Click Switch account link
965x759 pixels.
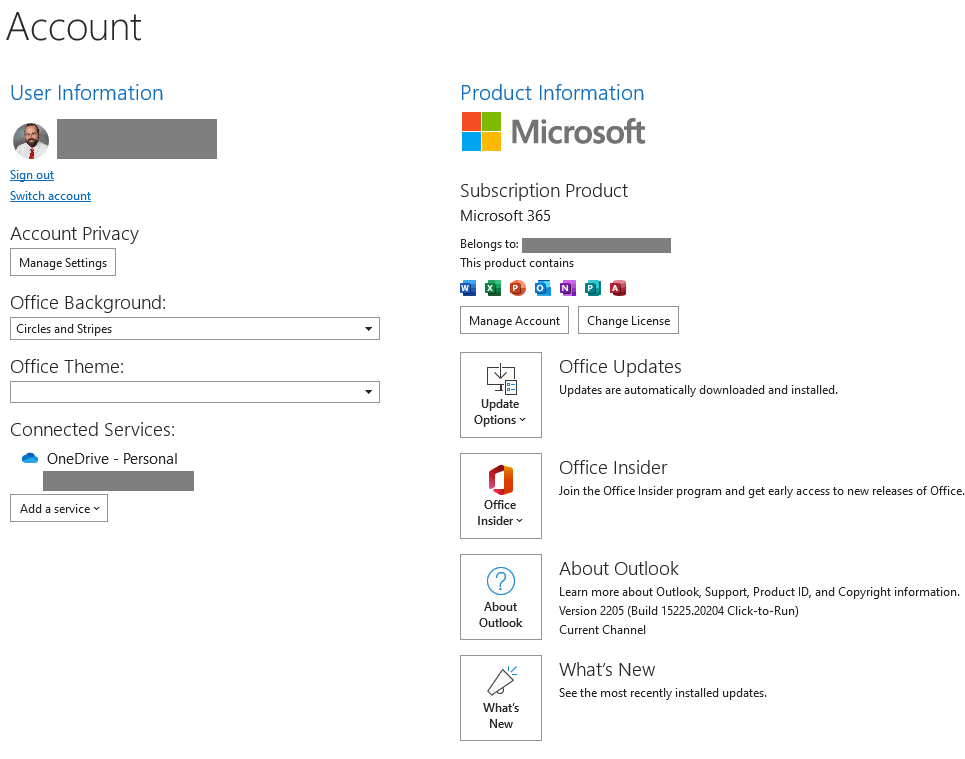click(x=50, y=196)
